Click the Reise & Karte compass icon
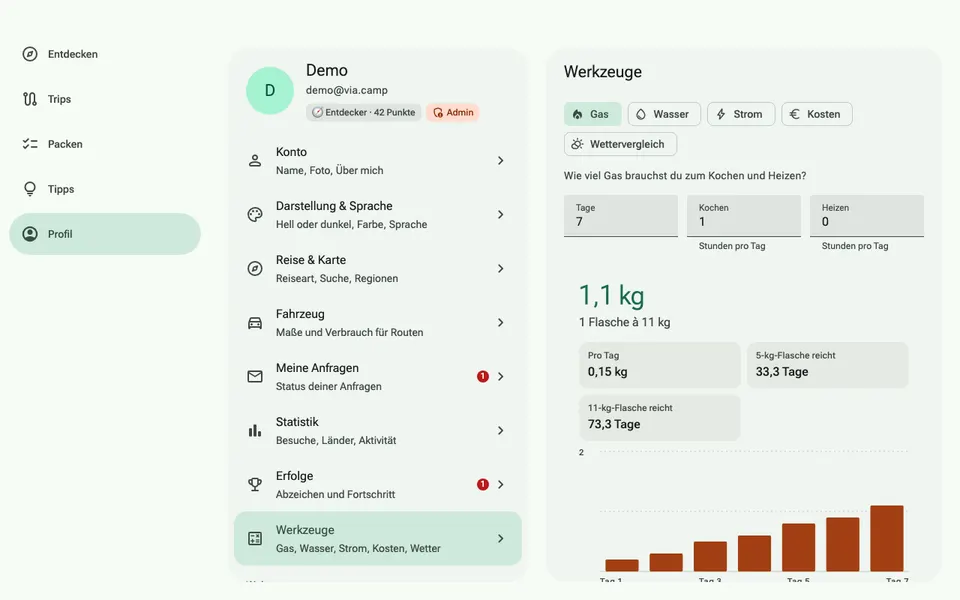The height and width of the screenshot is (600, 960). (x=255, y=268)
